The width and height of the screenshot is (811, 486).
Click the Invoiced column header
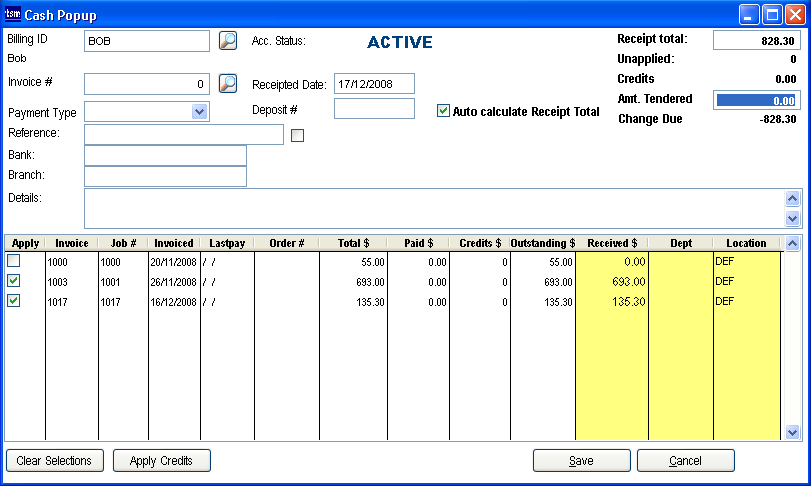[174, 243]
